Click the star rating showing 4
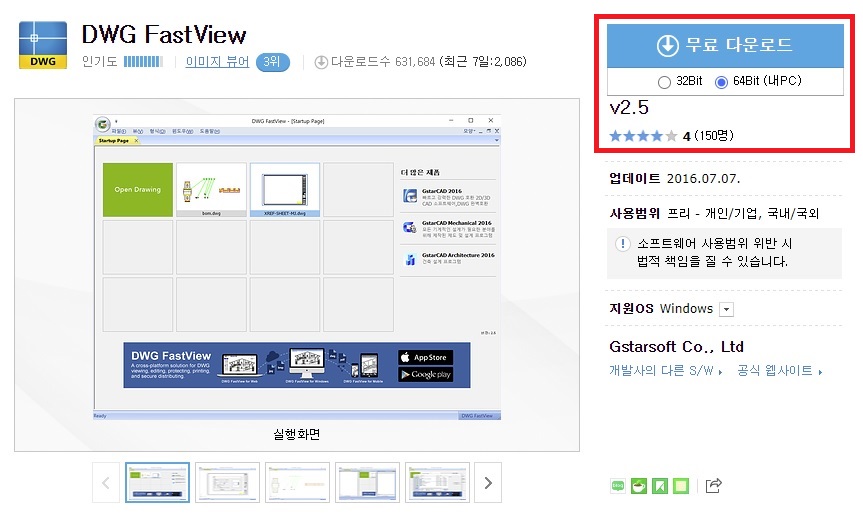863x528 pixels. pyautogui.click(x=643, y=136)
